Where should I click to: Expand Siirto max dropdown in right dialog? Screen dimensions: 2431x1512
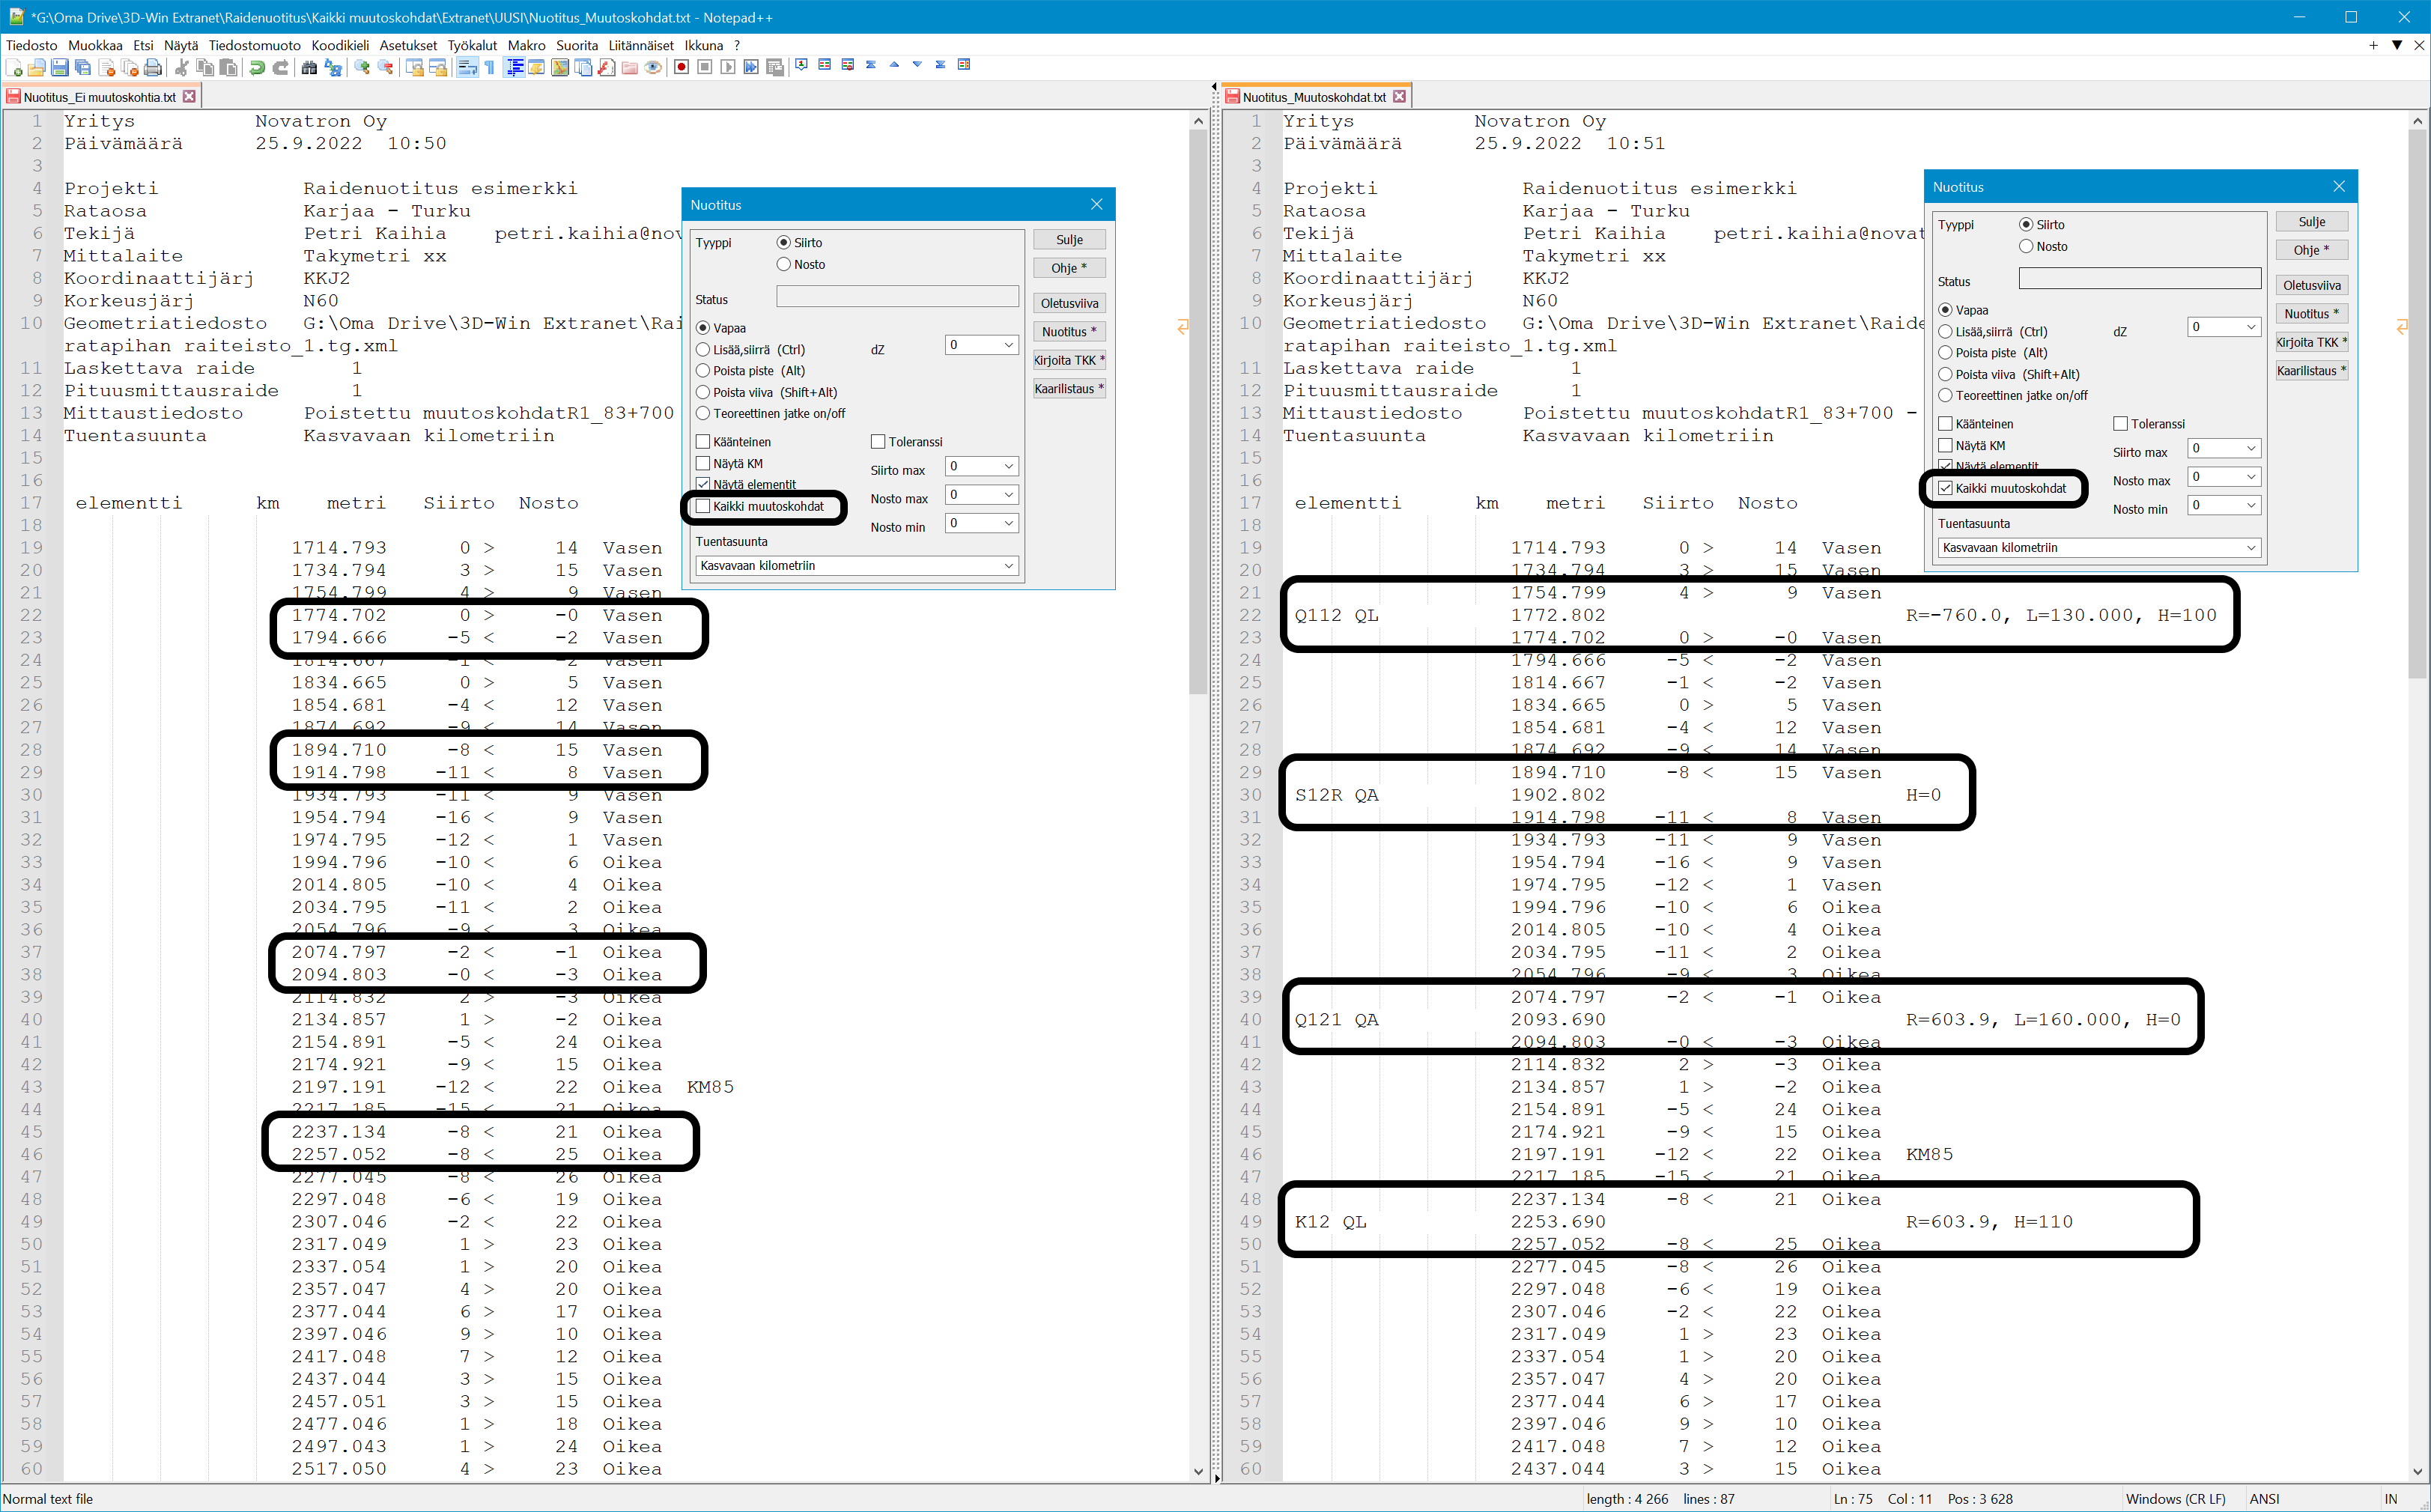click(2251, 448)
